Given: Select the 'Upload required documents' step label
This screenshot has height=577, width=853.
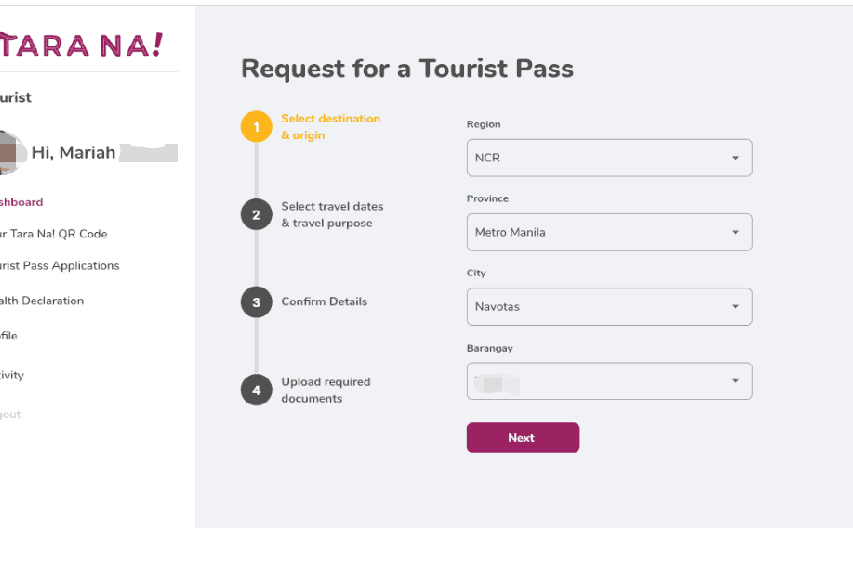Looking at the screenshot, I should pos(325,390).
